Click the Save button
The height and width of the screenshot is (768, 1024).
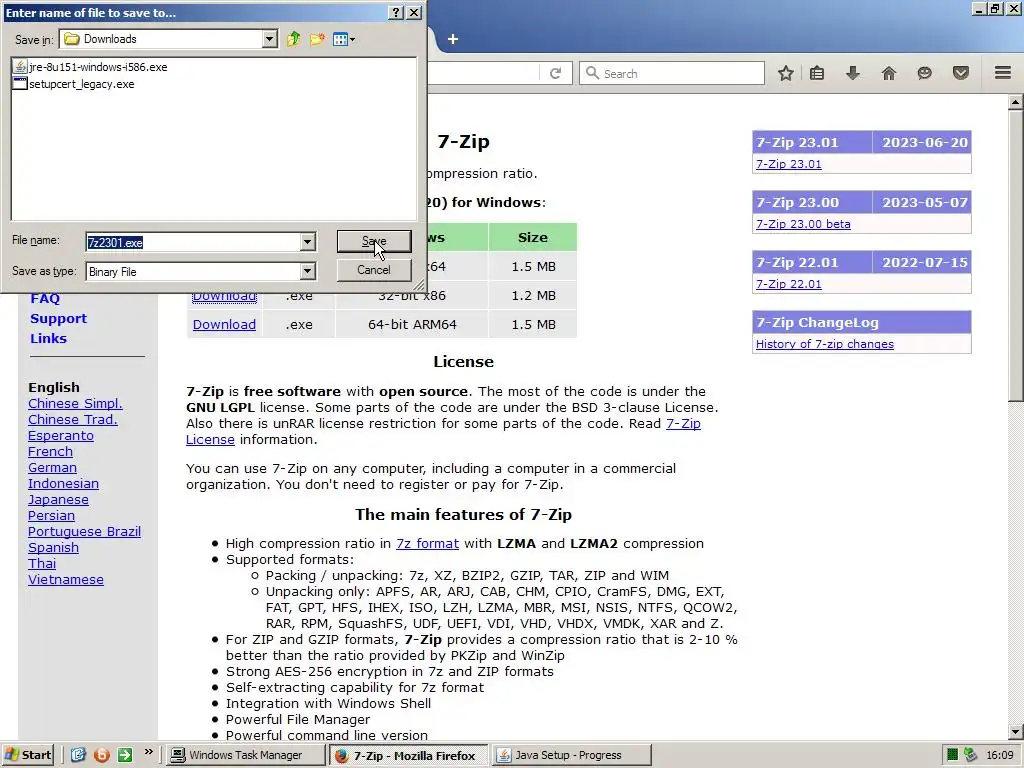click(x=374, y=241)
